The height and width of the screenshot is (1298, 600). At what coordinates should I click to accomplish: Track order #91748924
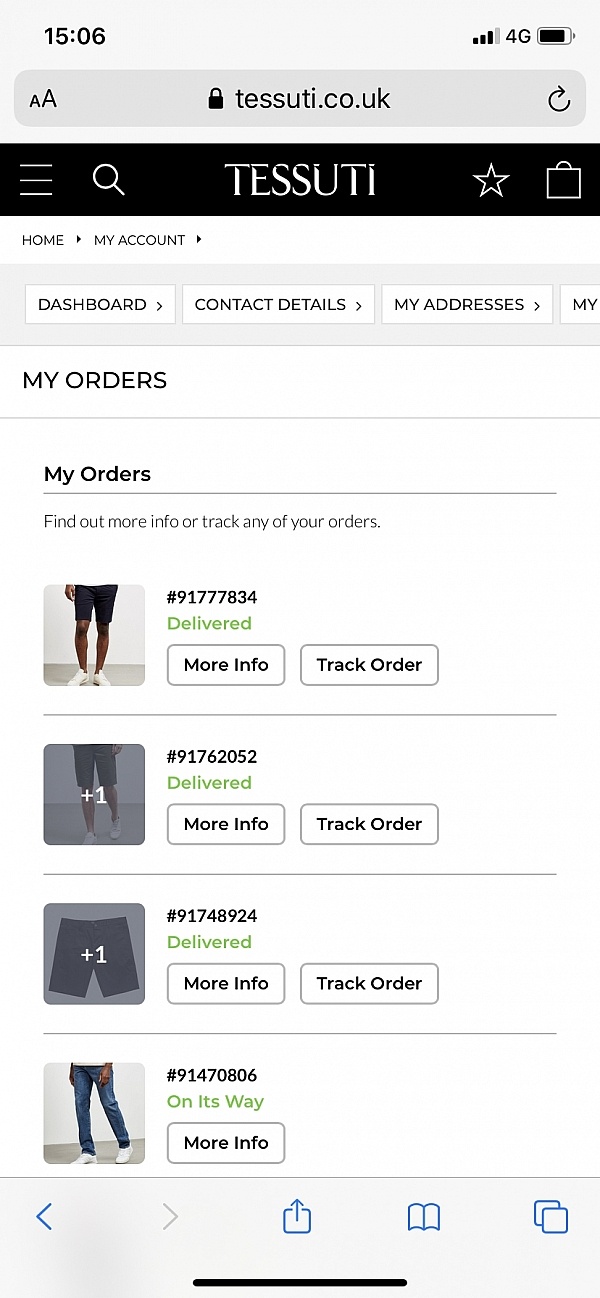coord(369,983)
